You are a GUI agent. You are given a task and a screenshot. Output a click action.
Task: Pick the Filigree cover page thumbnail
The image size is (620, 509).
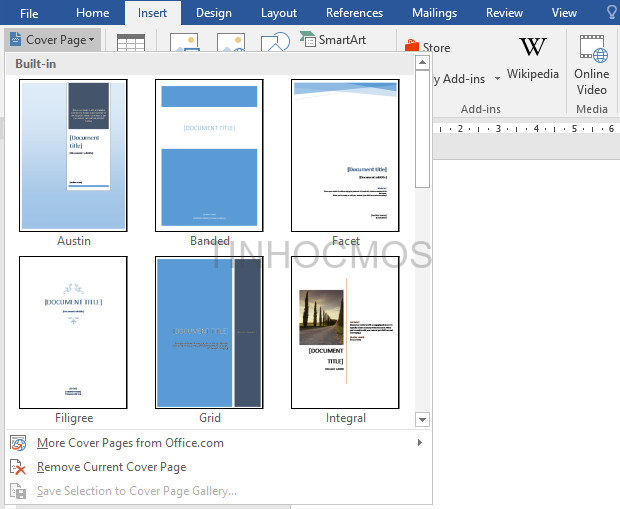click(73, 332)
